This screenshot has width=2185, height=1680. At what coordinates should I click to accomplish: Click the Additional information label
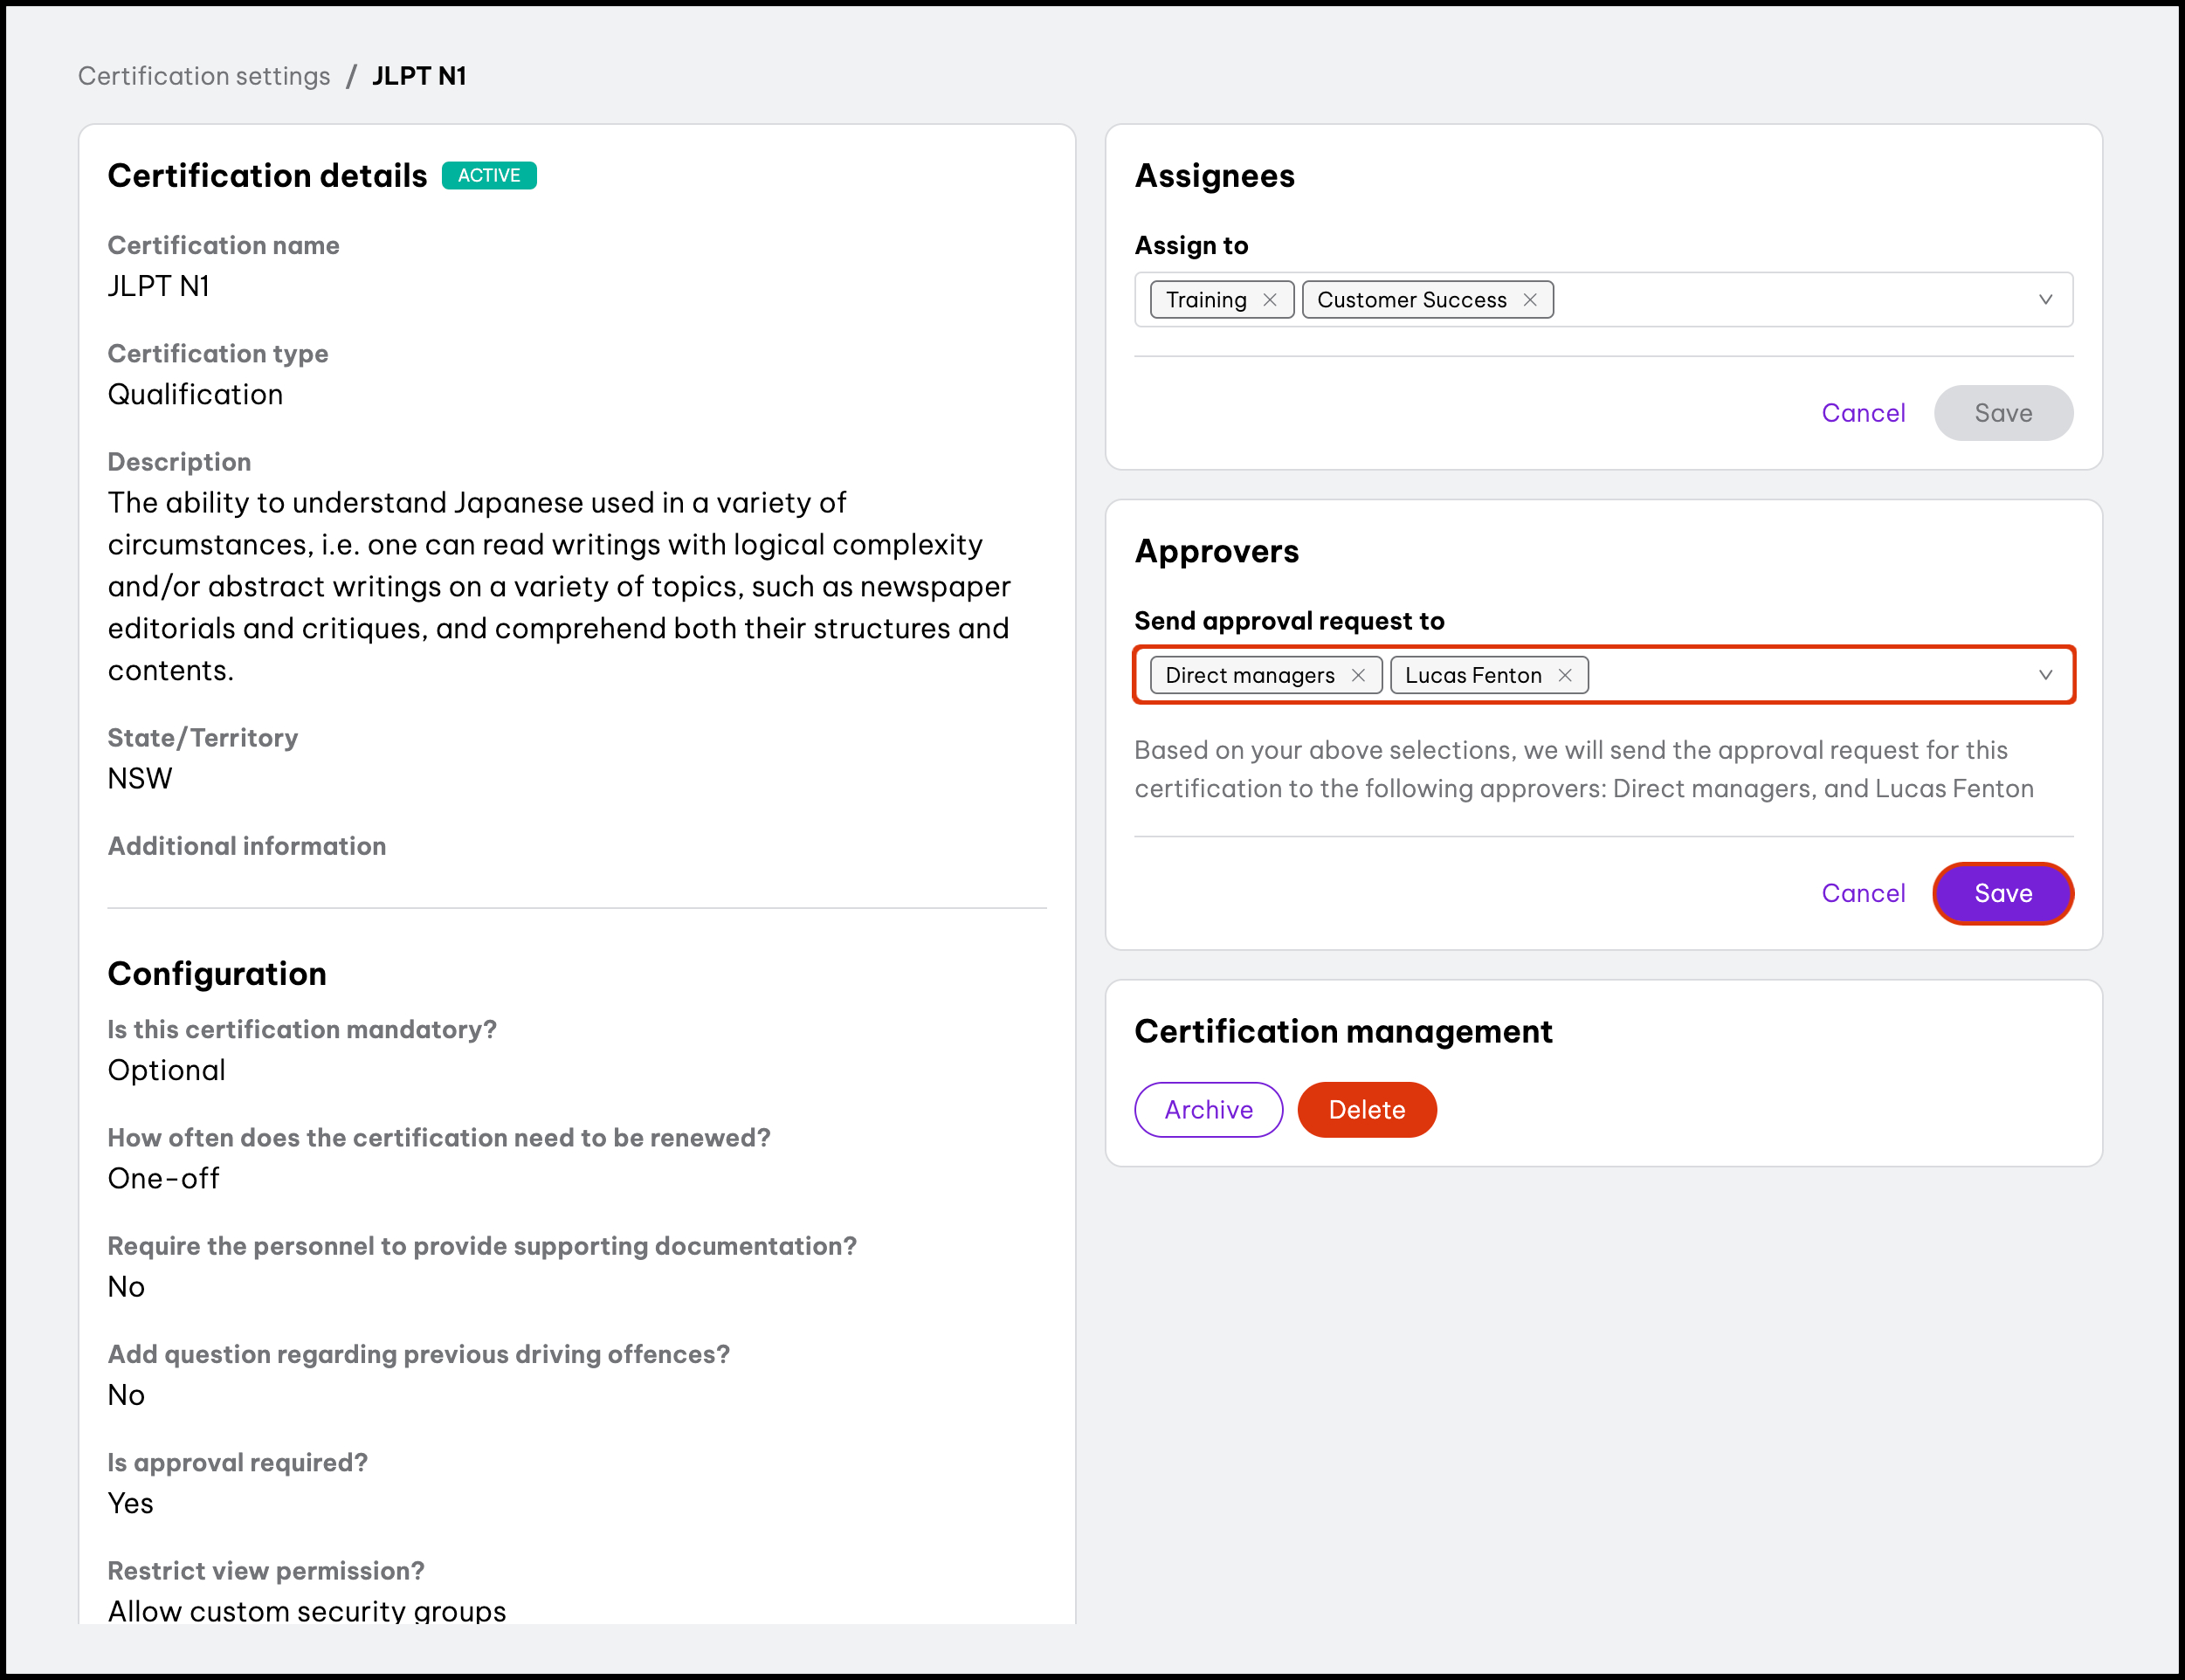(x=247, y=846)
